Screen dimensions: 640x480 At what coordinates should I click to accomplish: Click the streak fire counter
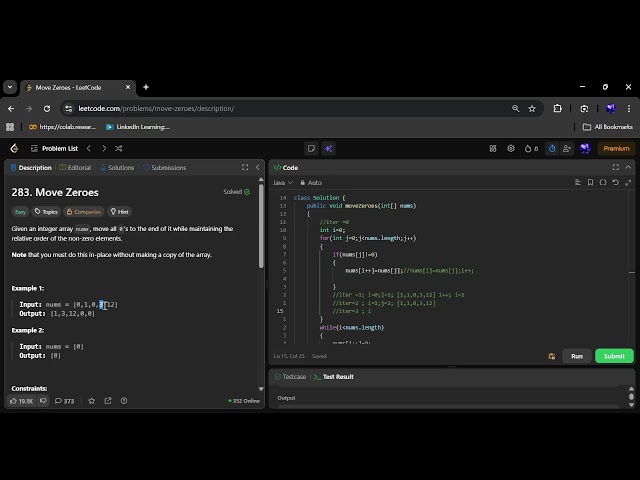[x=531, y=149]
